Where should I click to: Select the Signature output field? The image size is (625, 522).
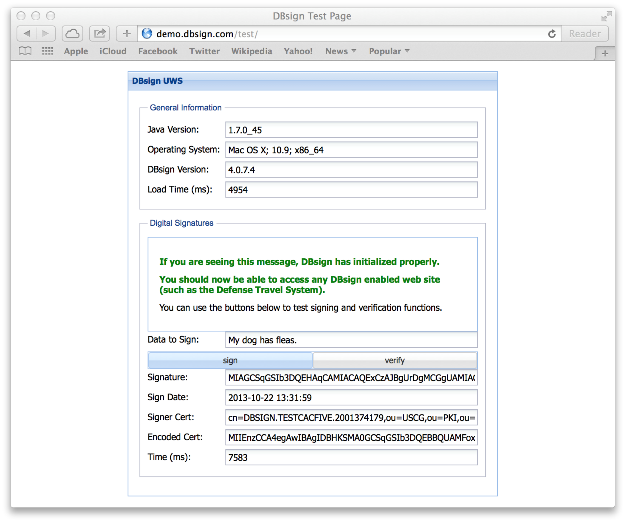pos(351,378)
